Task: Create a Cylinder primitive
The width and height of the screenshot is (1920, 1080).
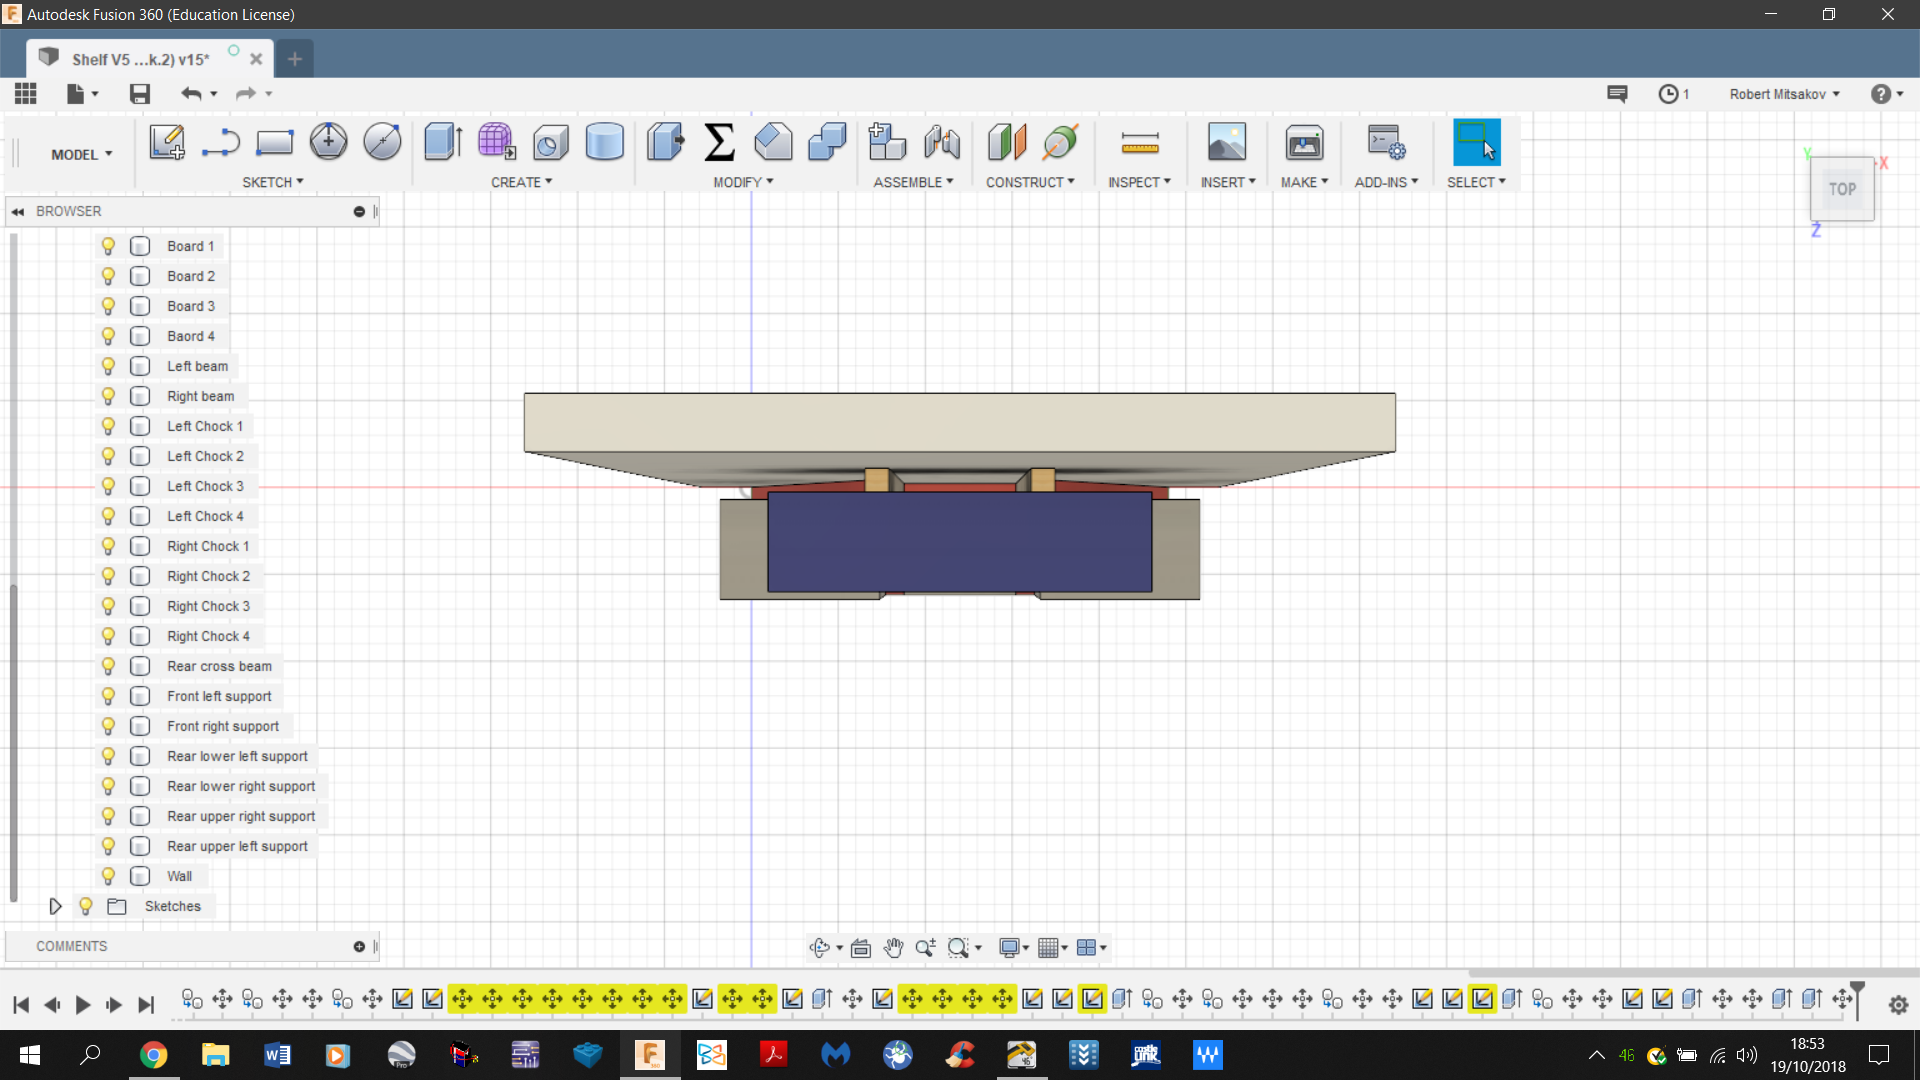Action: 604,142
